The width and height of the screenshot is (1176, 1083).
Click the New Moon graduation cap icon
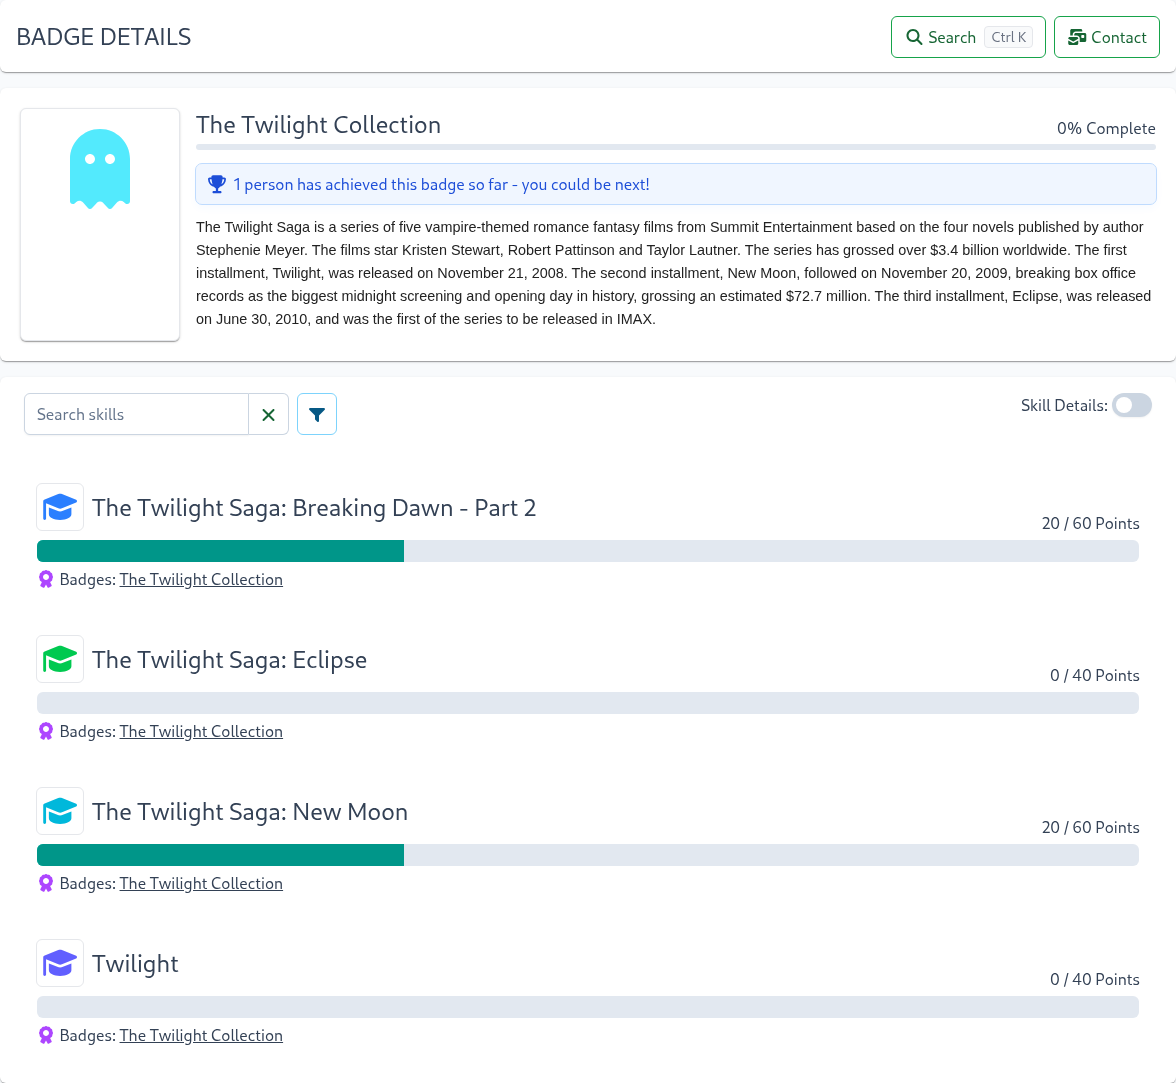click(60, 811)
